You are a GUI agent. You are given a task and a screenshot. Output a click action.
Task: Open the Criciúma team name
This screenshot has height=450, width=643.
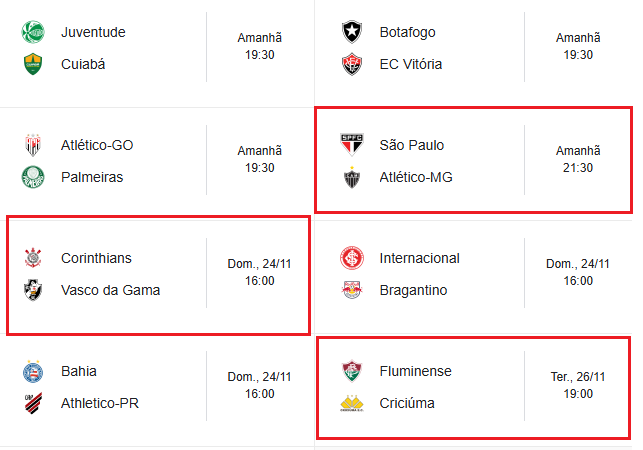(407, 403)
